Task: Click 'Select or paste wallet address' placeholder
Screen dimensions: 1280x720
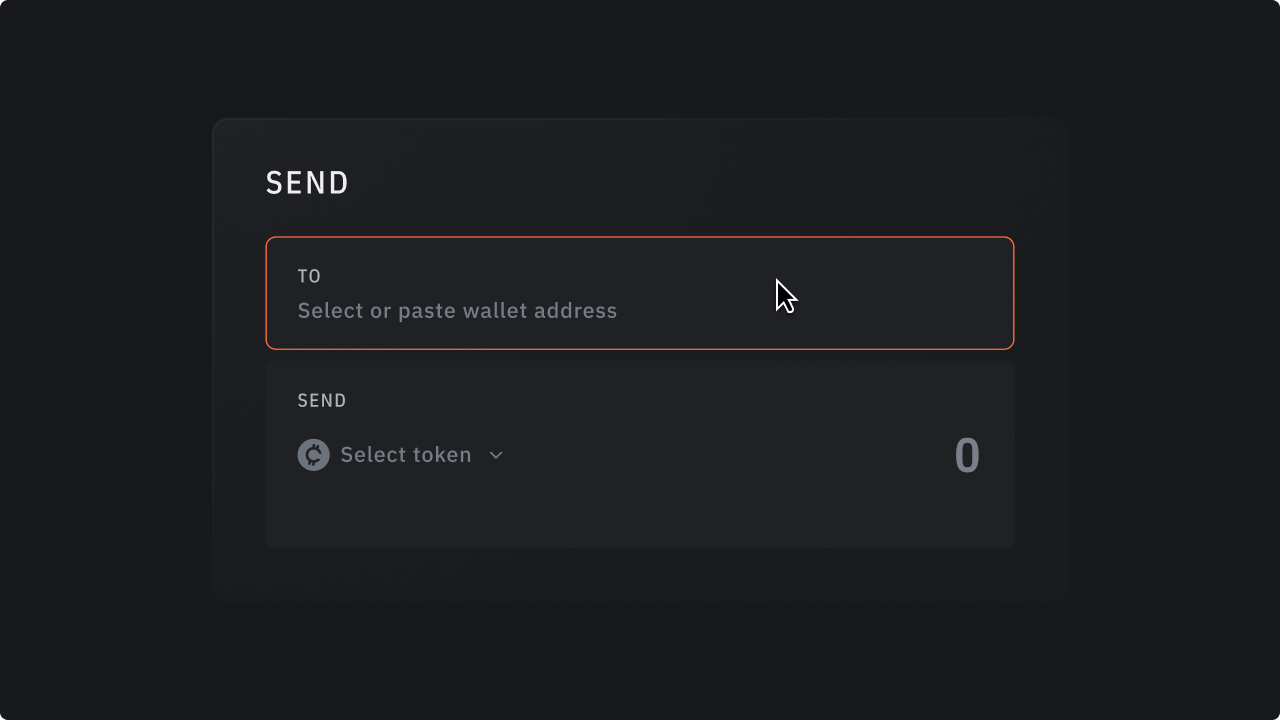Action: 457,311
